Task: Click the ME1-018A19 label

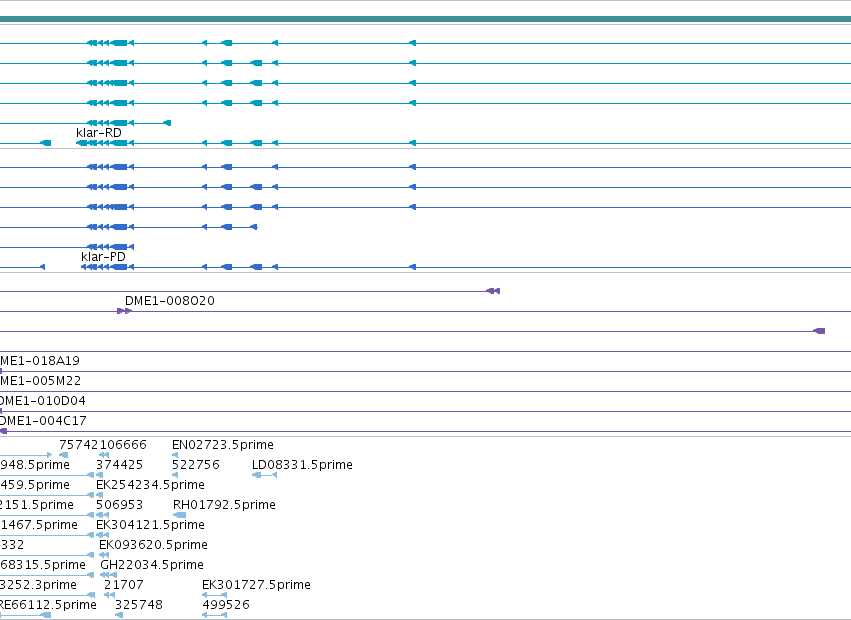Action: coord(40,361)
